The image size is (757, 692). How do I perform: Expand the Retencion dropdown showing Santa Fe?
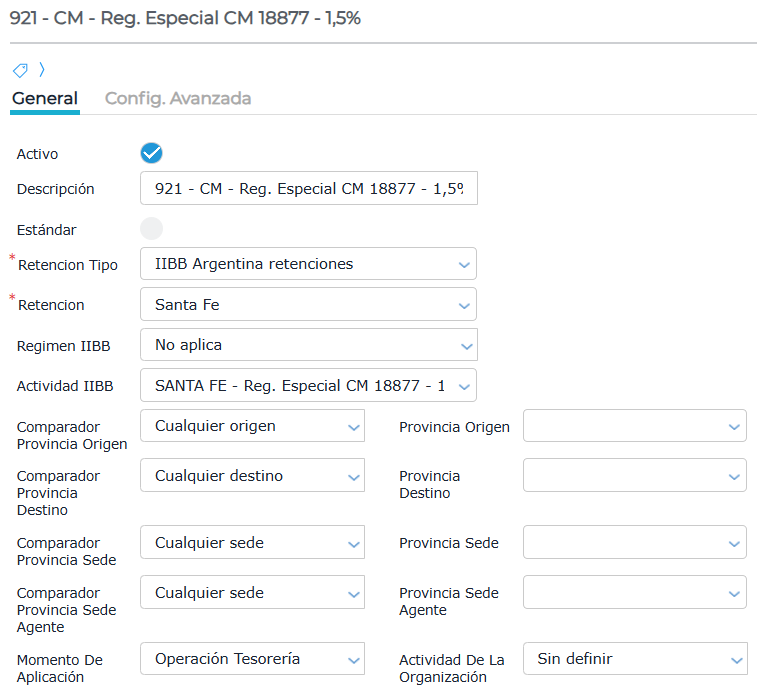point(308,304)
